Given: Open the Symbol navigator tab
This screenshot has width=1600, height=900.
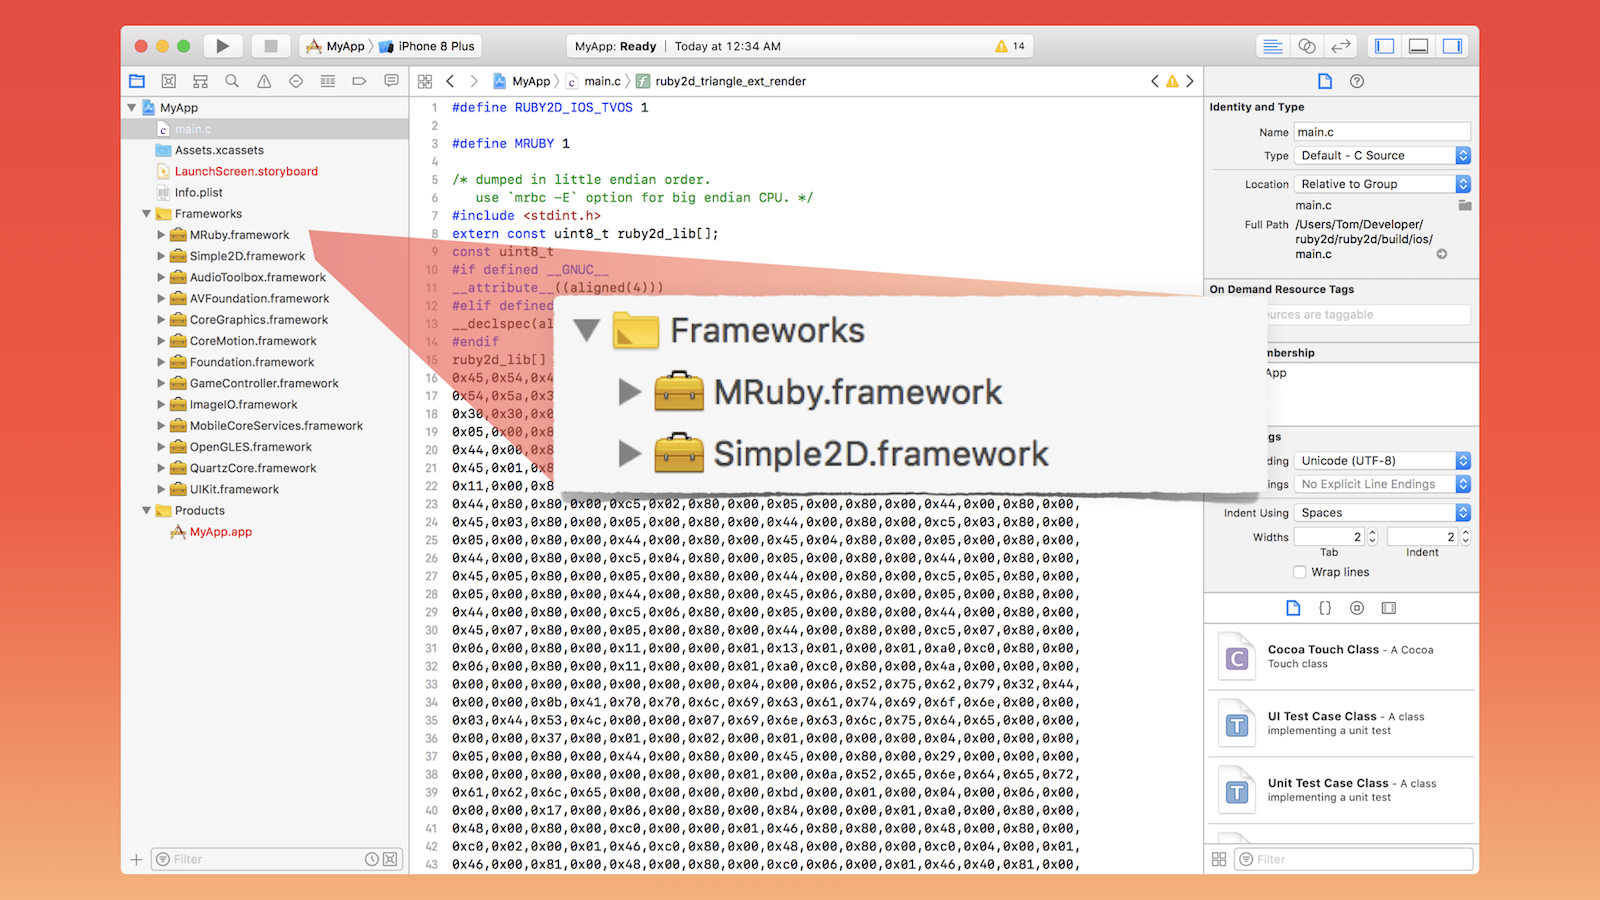Looking at the screenshot, I should 200,81.
